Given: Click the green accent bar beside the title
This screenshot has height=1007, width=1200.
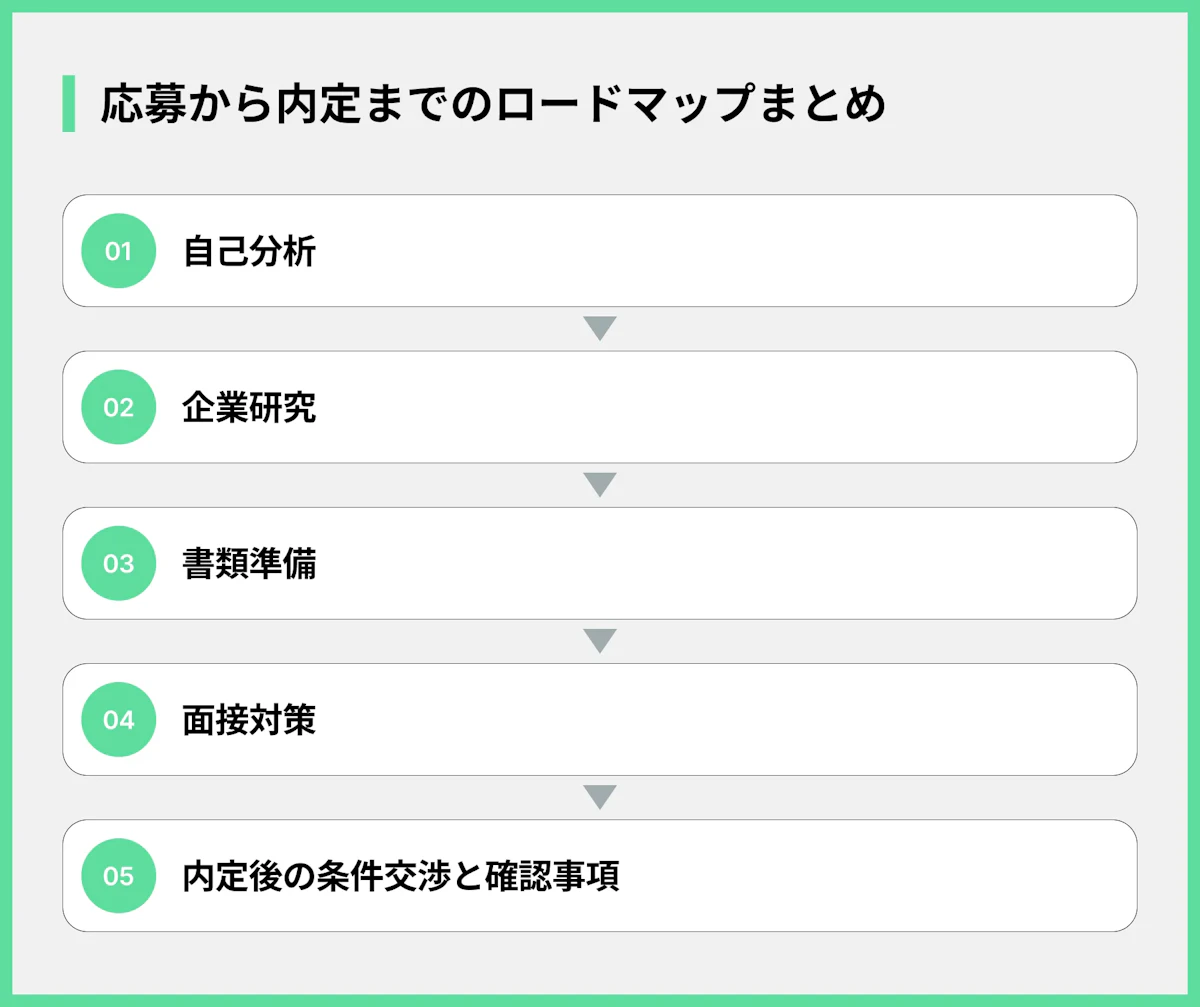Looking at the screenshot, I should pyautogui.click(x=68, y=103).
